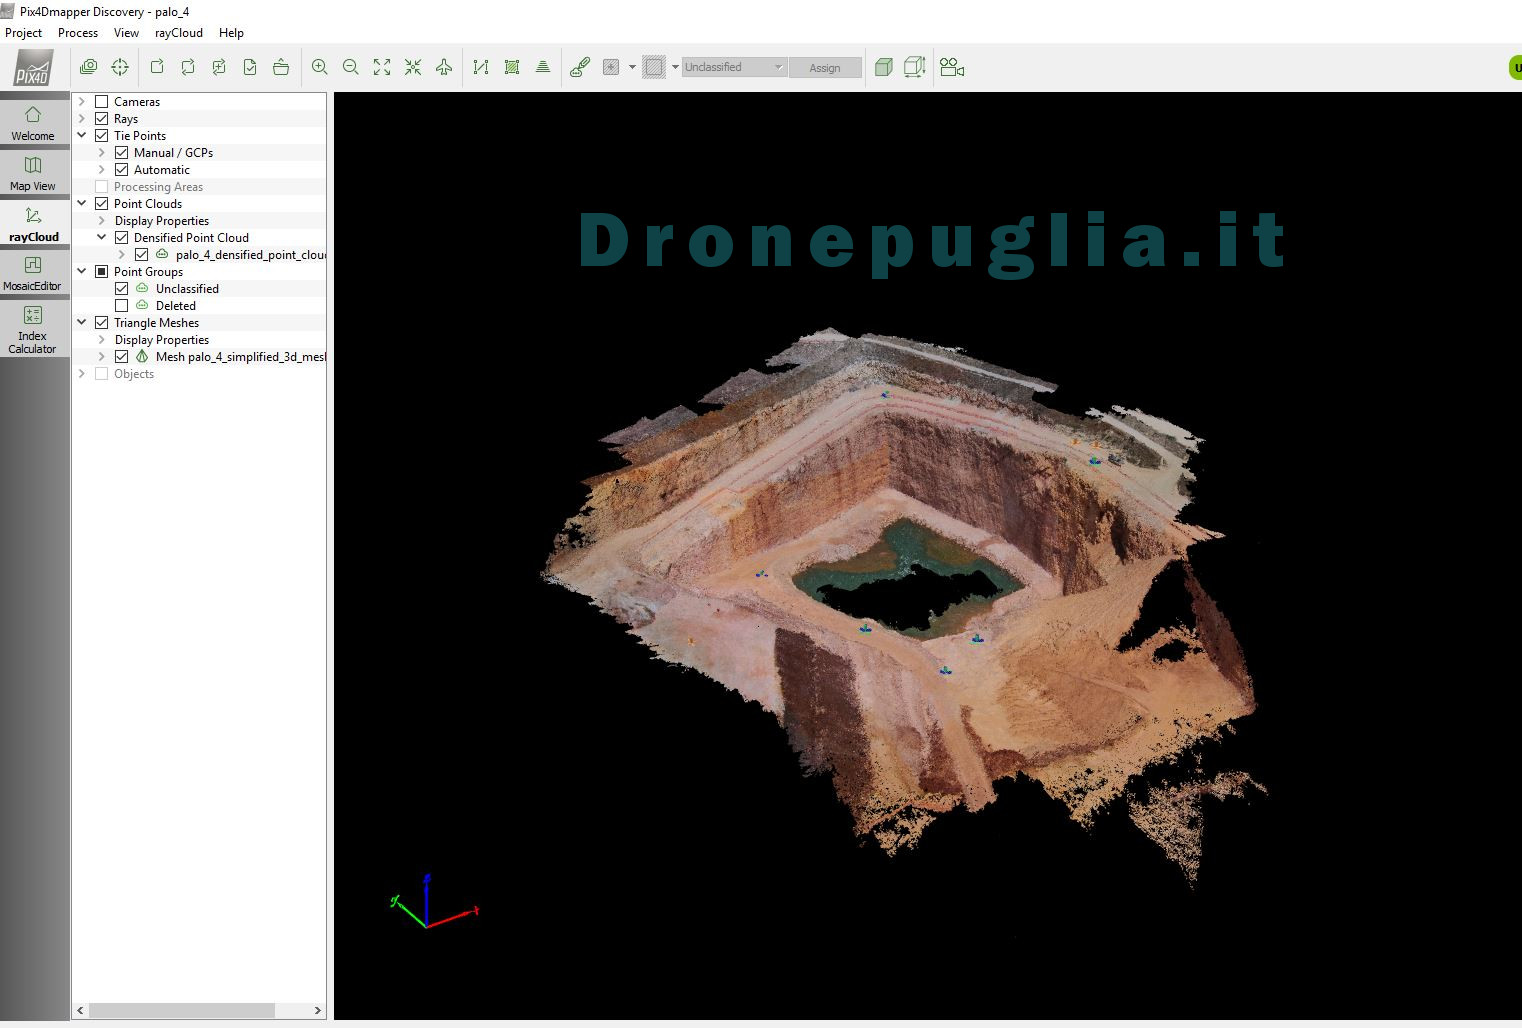This screenshot has height=1028, width=1522.
Task: Open the MosaicEditor sidebar view
Action: [x=33, y=272]
